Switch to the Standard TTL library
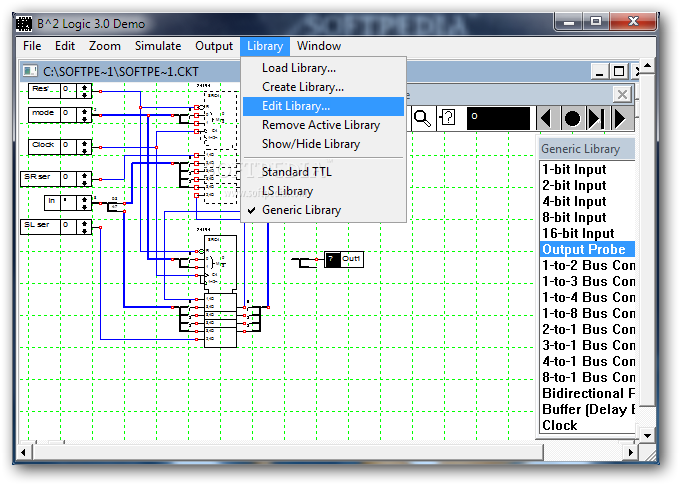 (x=324, y=172)
